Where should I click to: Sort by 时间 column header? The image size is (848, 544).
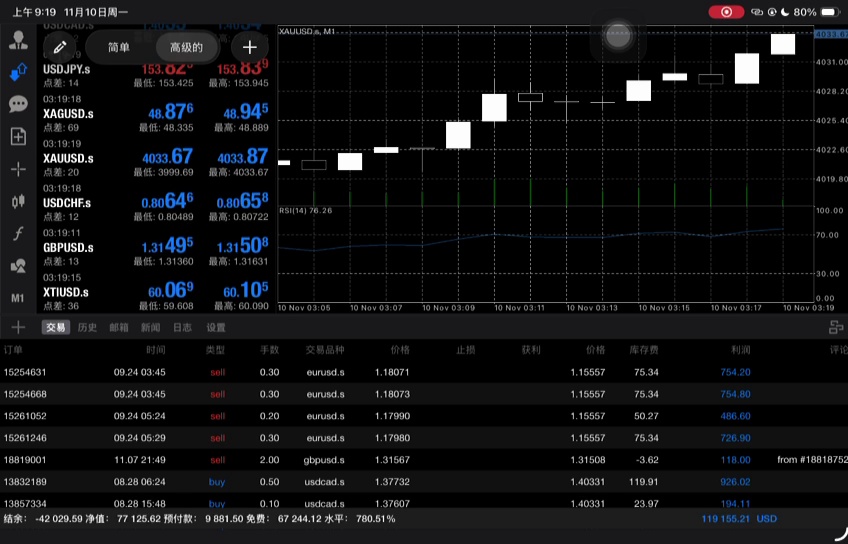(x=156, y=350)
